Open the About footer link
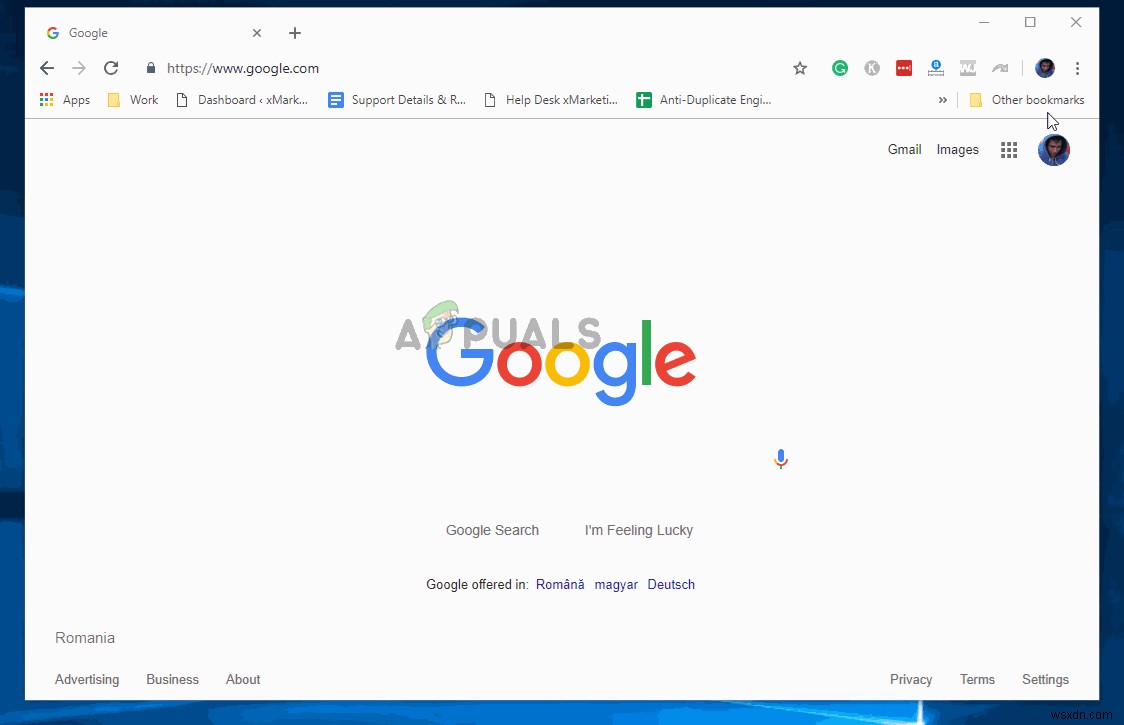The image size is (1124, 725). (x=243, y=679)
